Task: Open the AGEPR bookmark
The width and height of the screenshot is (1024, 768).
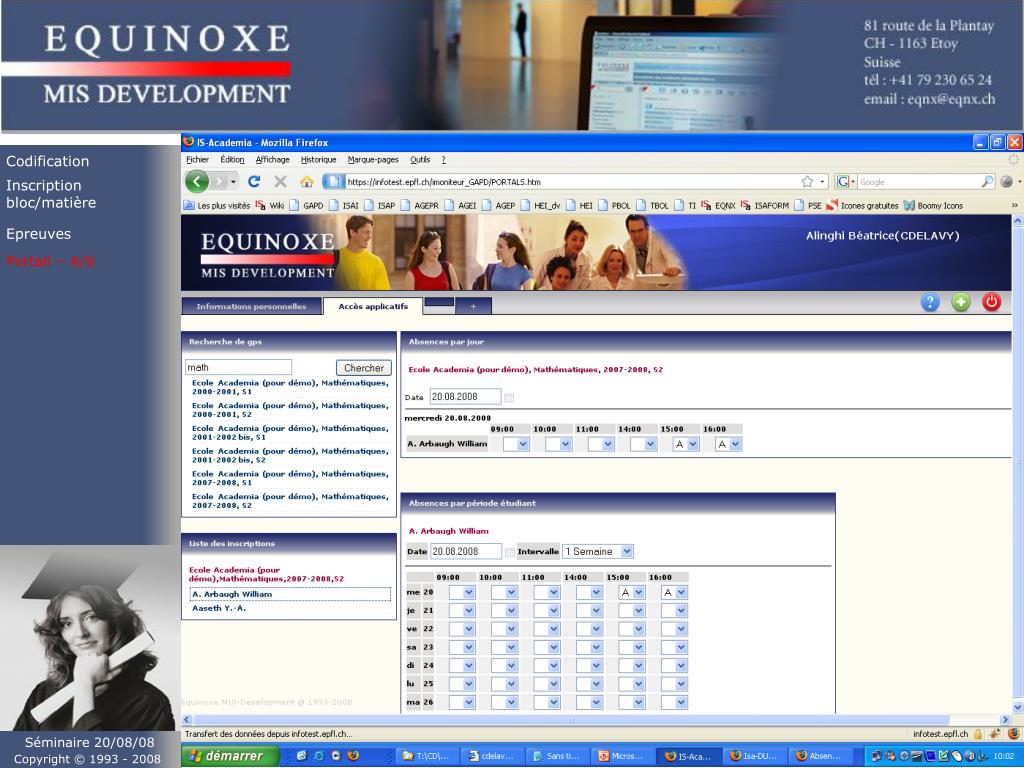Action: pos(421,205)
